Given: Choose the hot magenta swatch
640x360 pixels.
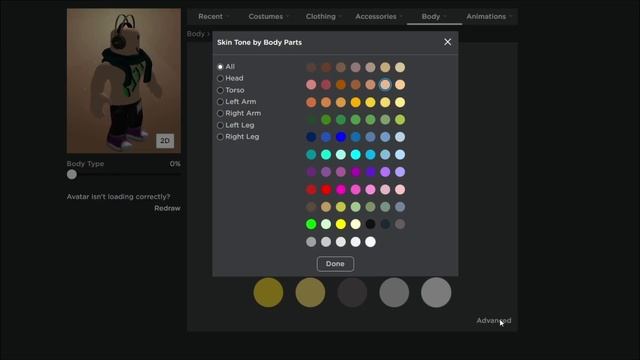Looking at the screenshot, I should pyautogui.click(x=341, y=189).
